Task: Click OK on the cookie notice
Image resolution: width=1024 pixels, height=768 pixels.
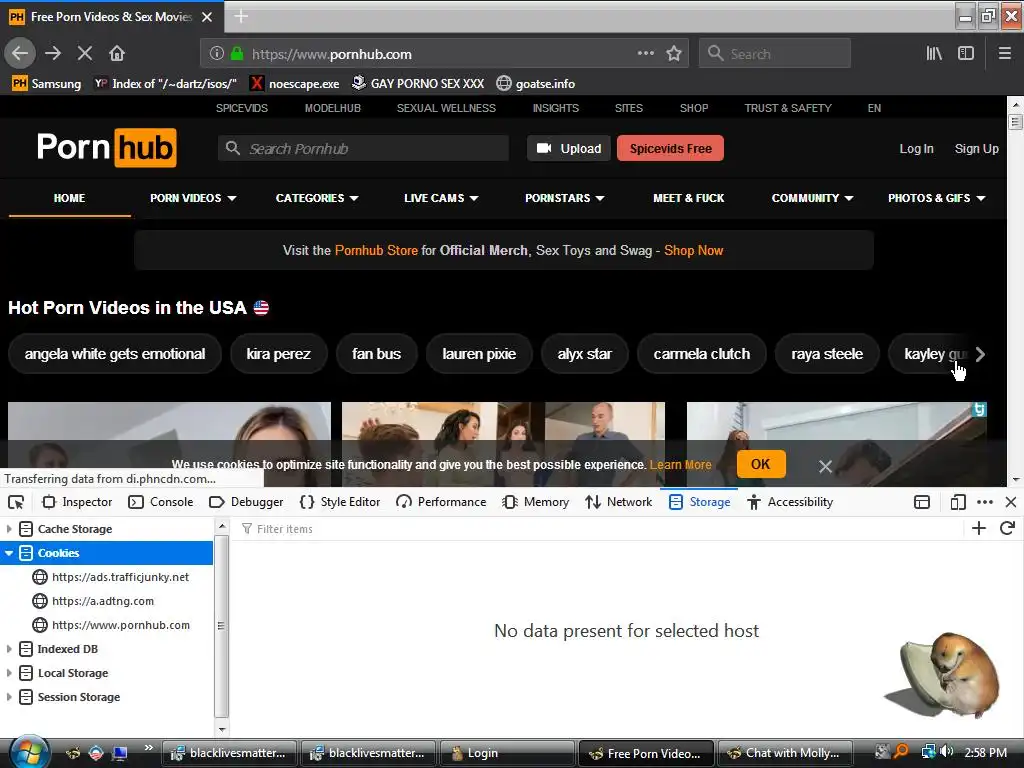Action: 761,464
